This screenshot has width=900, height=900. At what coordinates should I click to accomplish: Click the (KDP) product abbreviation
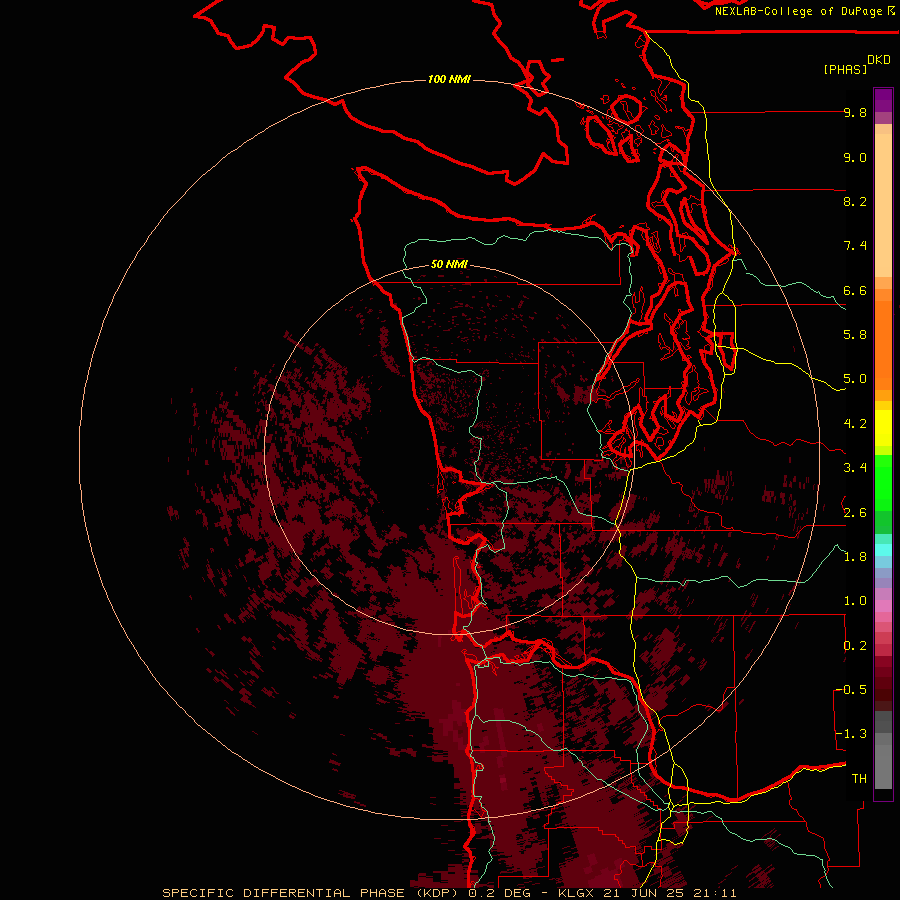coord(438,893)
